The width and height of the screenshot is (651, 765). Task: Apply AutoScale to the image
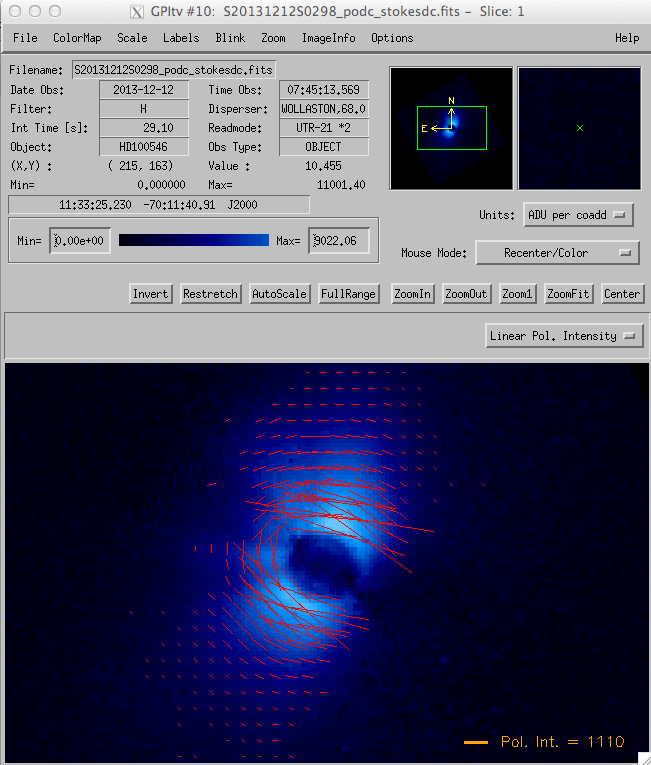[x=279, y=294]
